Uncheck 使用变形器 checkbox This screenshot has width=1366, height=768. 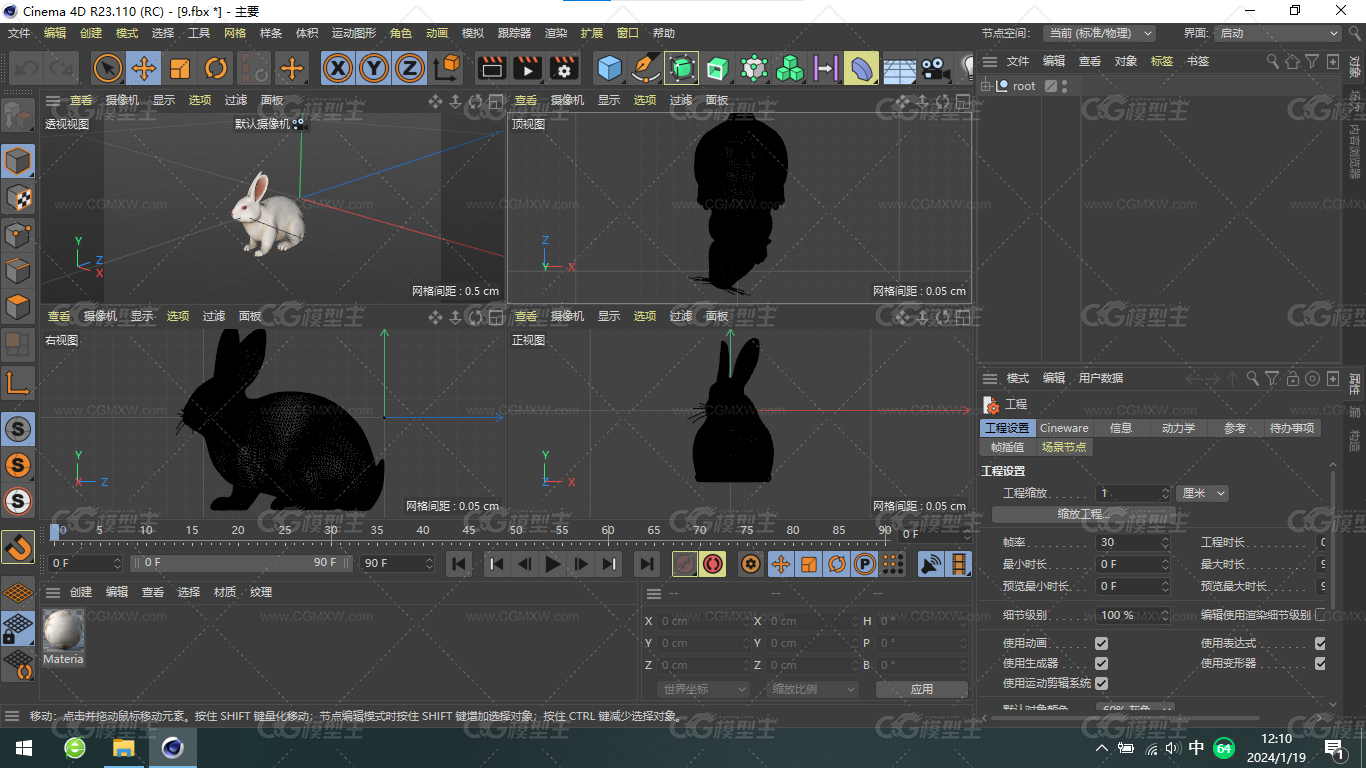(x=1320, y=663)
